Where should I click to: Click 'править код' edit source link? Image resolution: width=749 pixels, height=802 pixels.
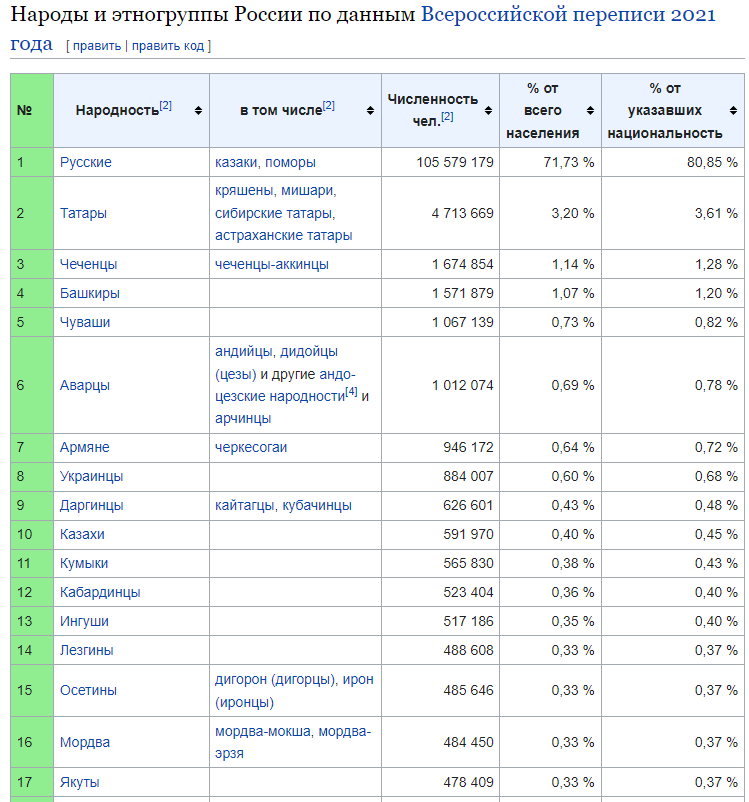click(168, 46)
